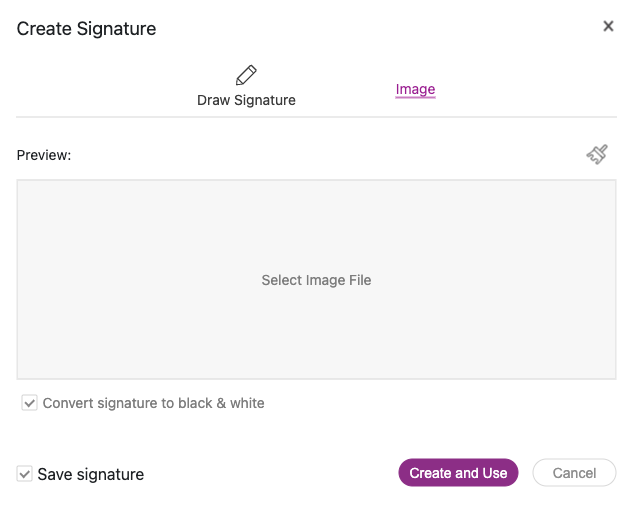Toggle Convert signature to black & white checkbox
Screen dimensions: 636x511
[30, 403]
